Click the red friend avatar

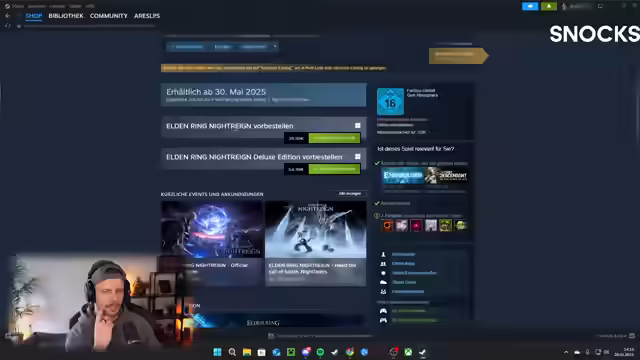(416, 225)
